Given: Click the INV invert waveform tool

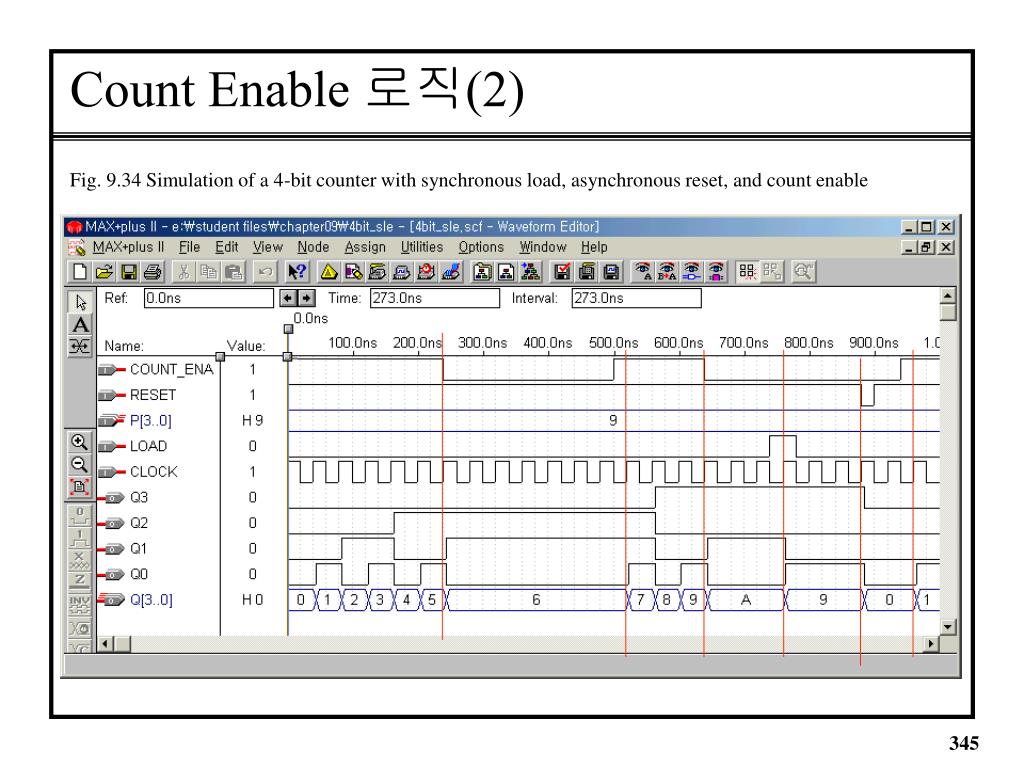Looking at the screenshot, I should click(x=80, y=605).
